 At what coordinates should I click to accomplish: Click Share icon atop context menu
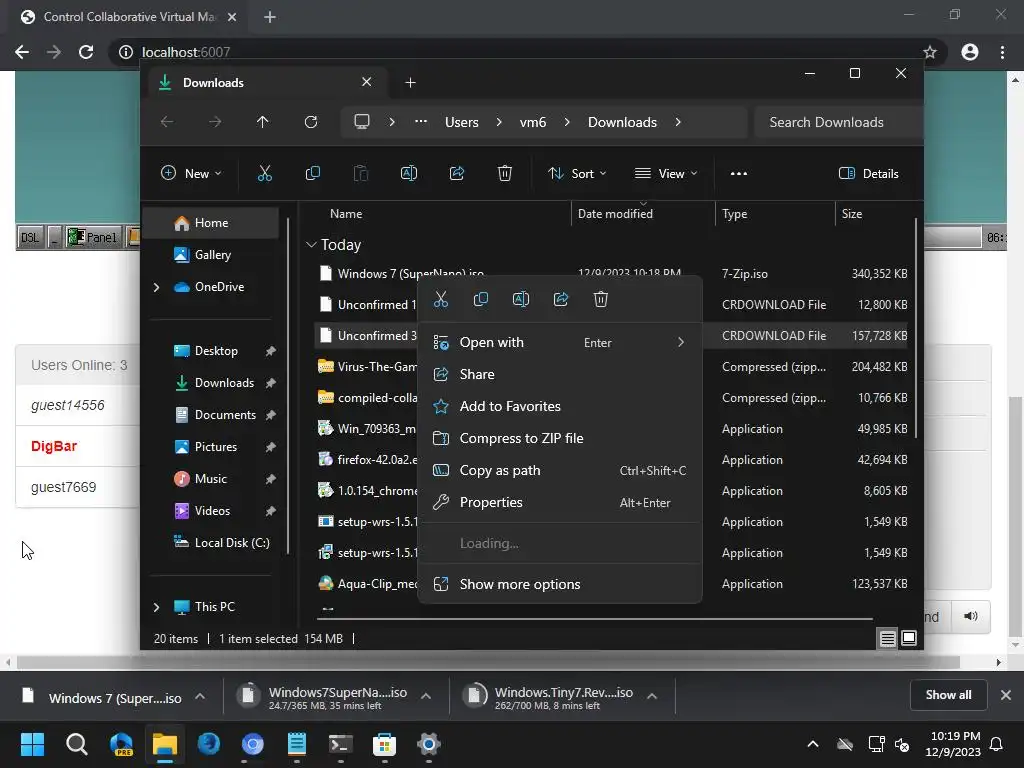click(x=561, y=300)
